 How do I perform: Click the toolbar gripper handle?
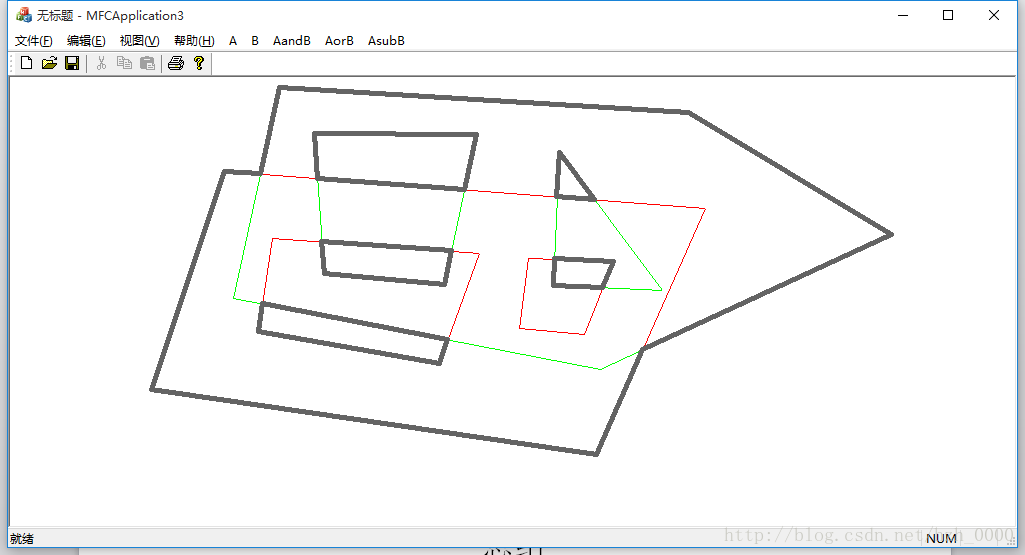coord(12,63)
